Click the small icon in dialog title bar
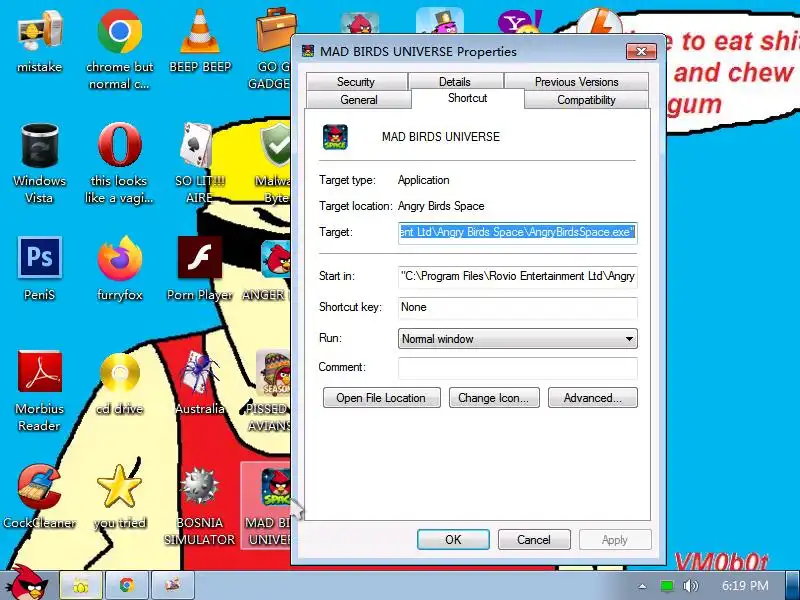This screenshot has height=600, width=800. (x=308, y=51)
